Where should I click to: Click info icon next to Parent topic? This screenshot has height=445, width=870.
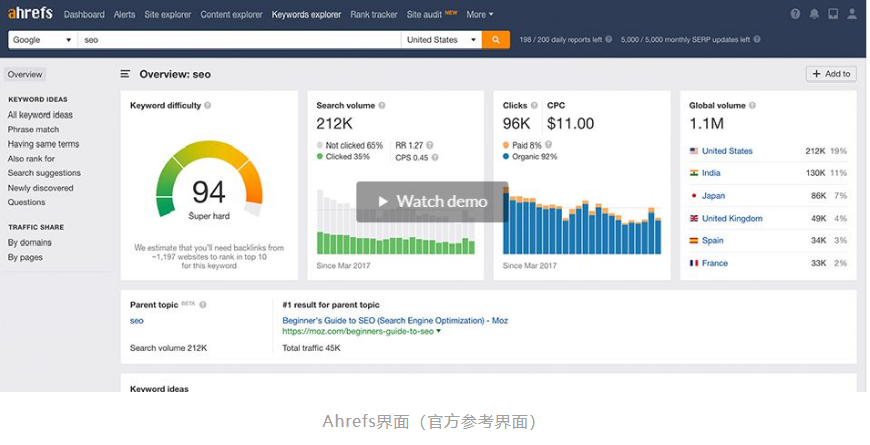tap(203, 305)
